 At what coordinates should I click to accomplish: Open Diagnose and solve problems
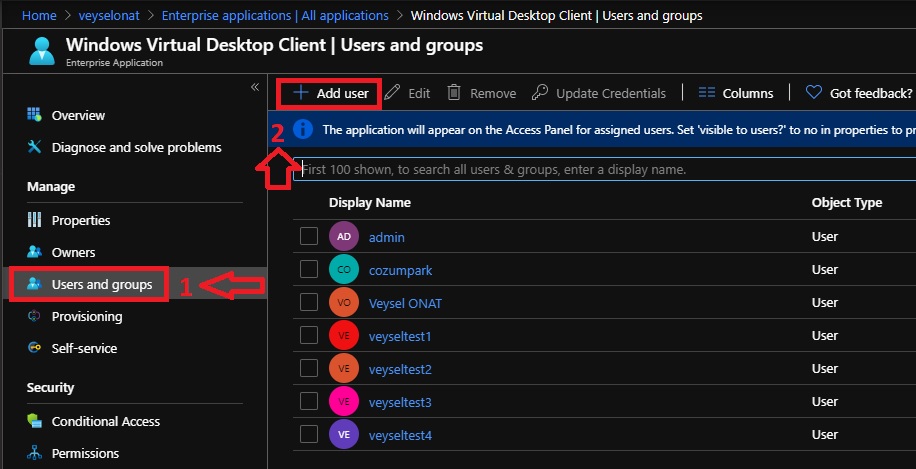pyautogui.click(x=137, y=147)
